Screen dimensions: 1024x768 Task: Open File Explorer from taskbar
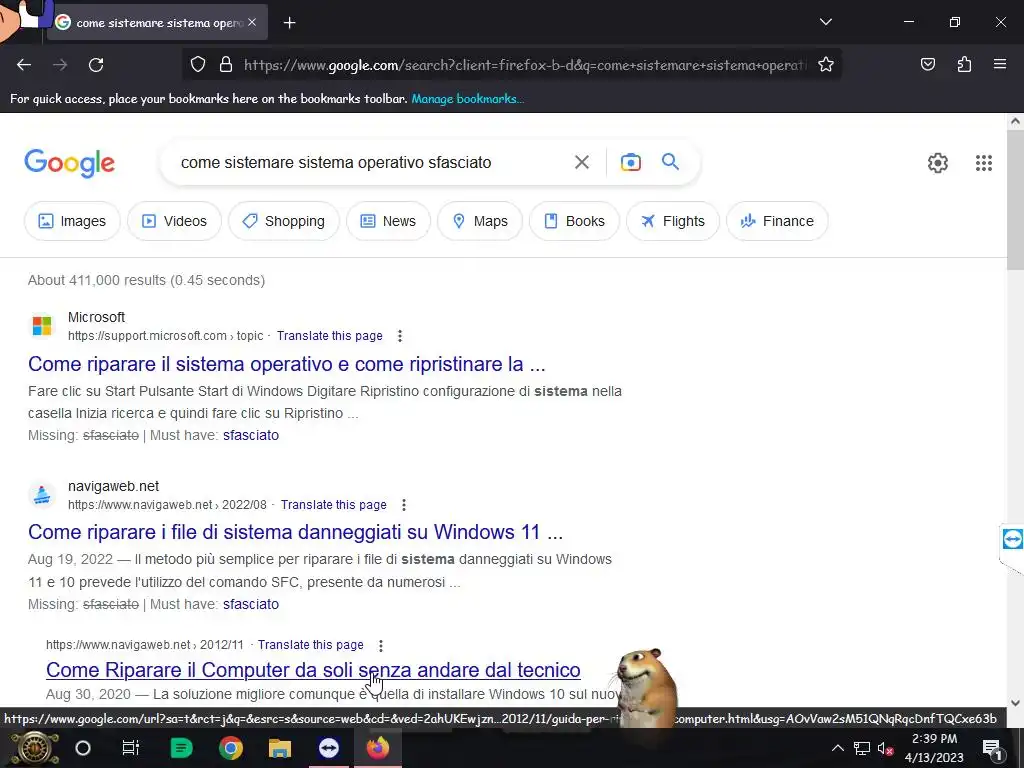click(280, 748)
